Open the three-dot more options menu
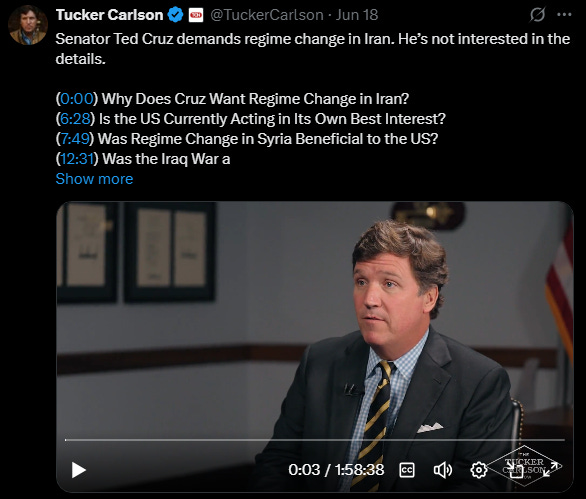The width and height of the screenshot is (586, 499). point(564,15)
